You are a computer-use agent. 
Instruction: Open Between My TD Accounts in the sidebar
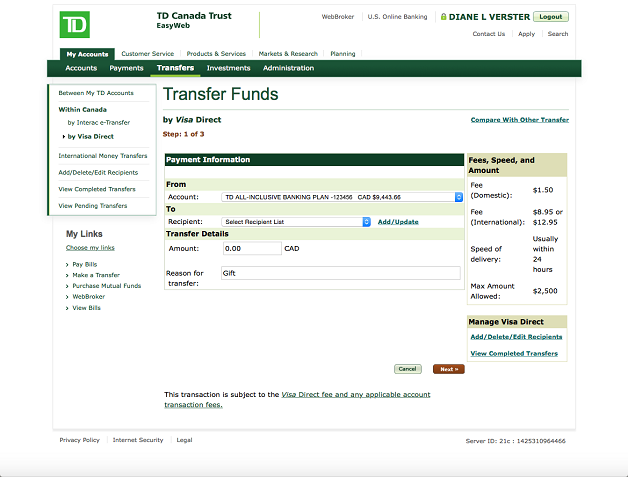pos(96,93)
